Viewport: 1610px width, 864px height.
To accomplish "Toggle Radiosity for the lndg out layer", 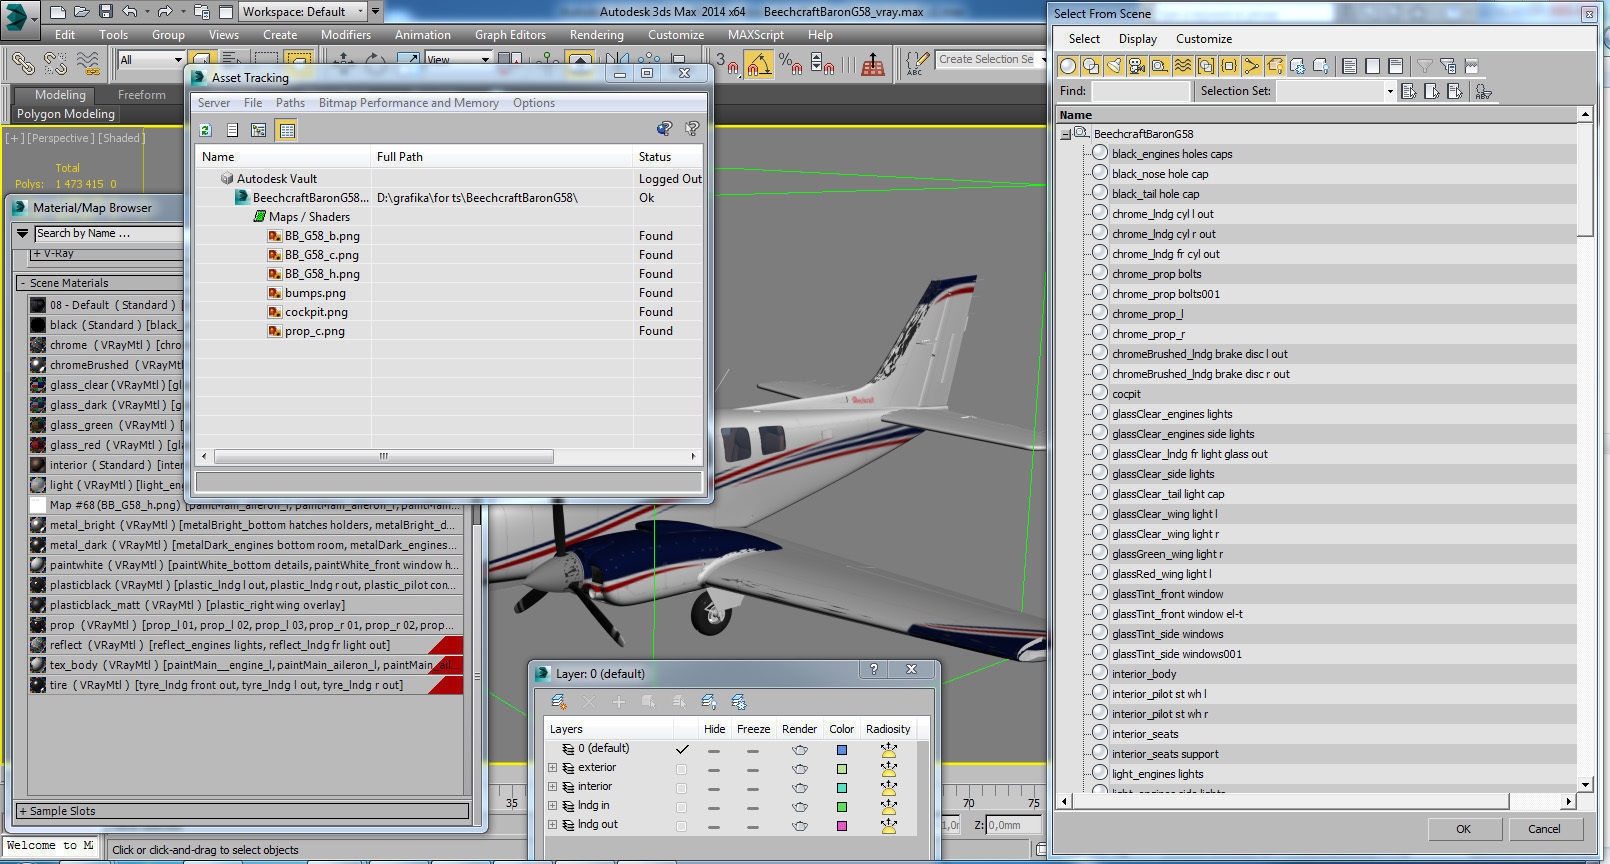I will (888, 826).
